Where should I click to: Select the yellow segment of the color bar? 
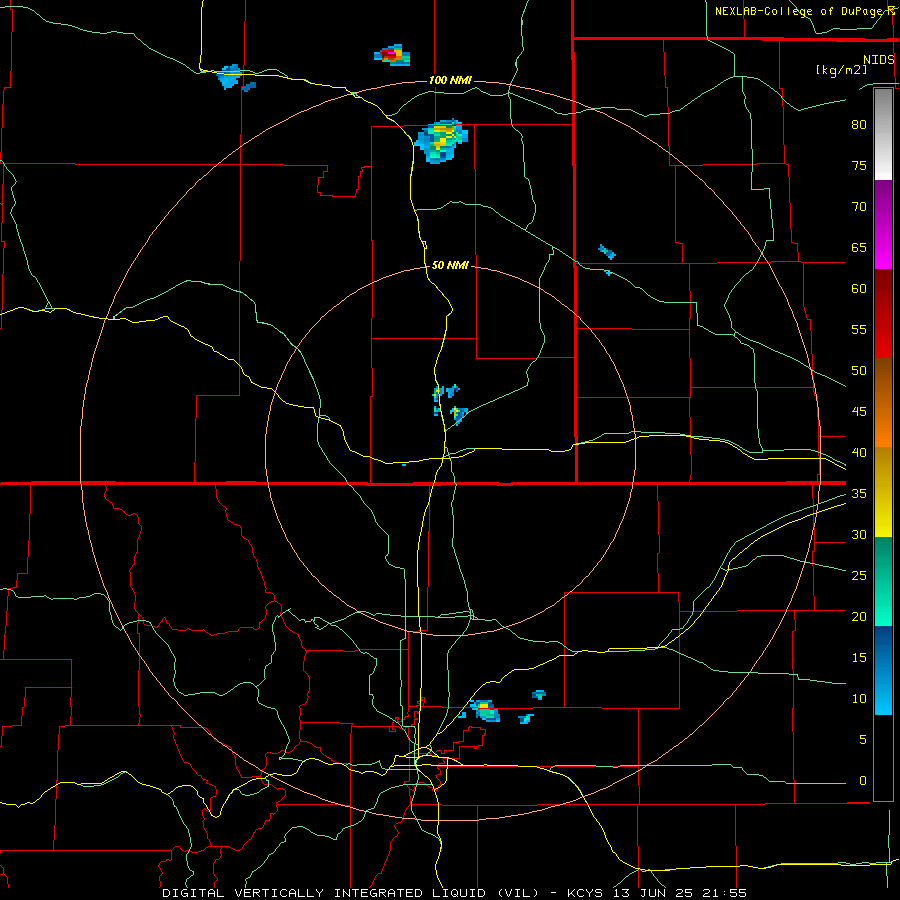tap(883, 492)
